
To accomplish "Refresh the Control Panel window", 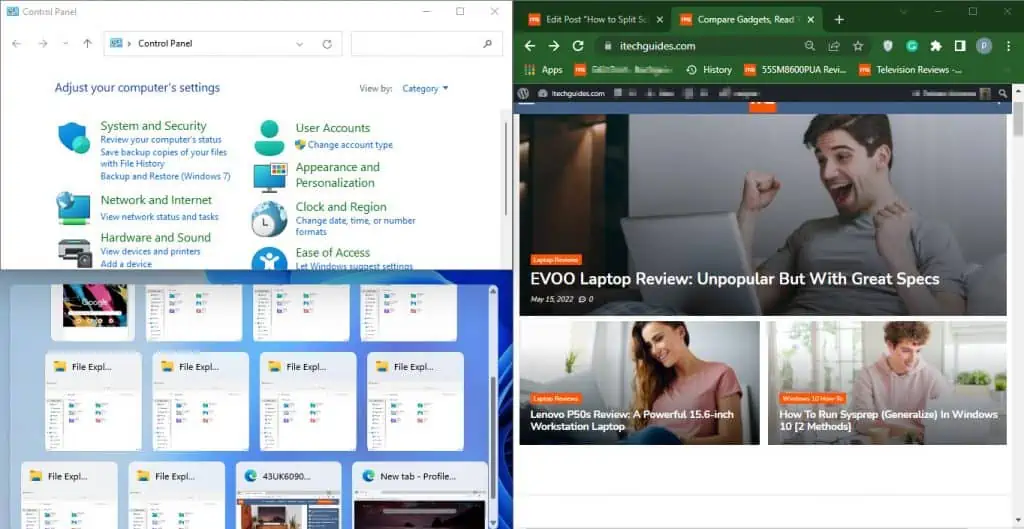I will pos(327,44).
